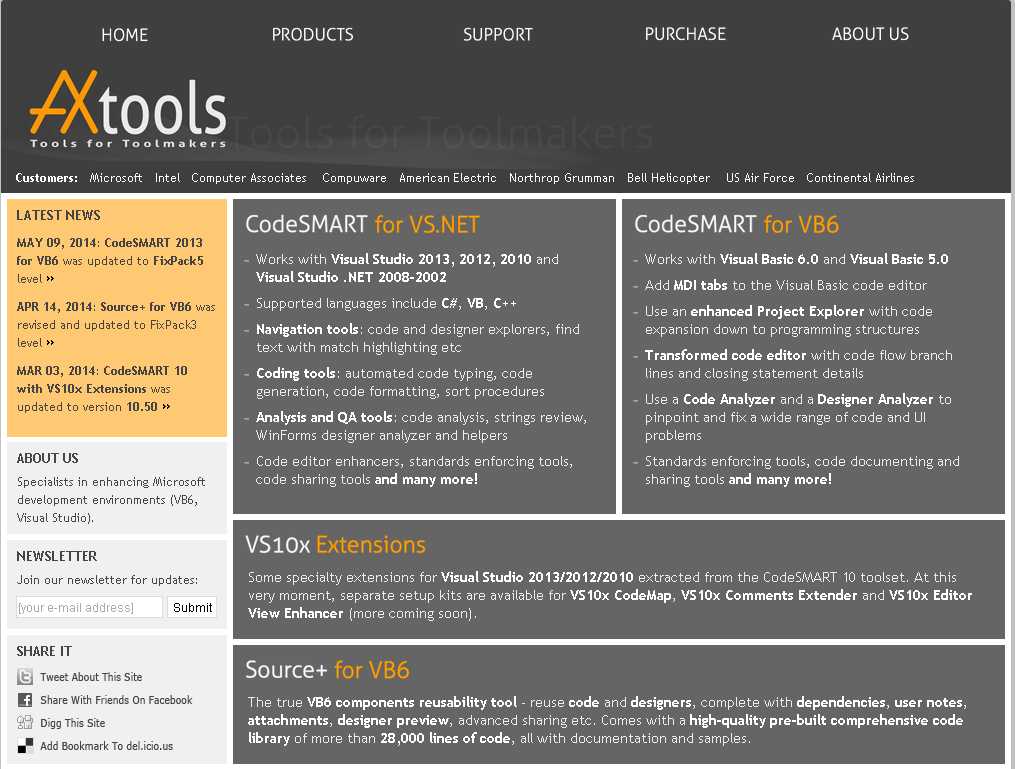Click the Bell Helicopter customer name

click(x=668, y=177)
